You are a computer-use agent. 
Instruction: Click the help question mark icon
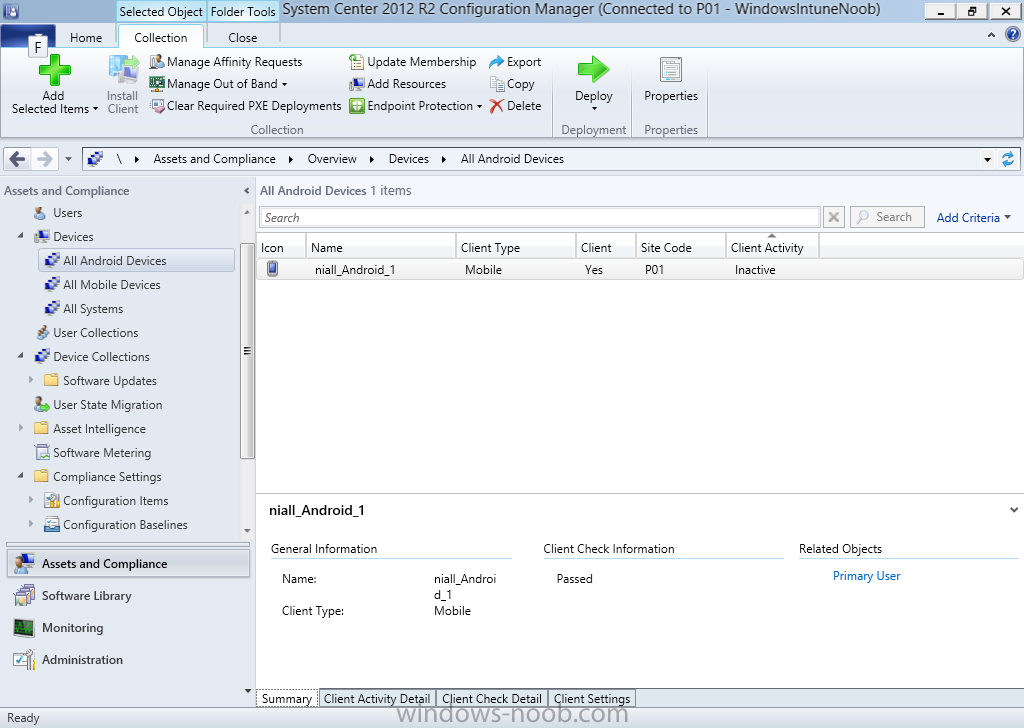(x=1012, y=35)
